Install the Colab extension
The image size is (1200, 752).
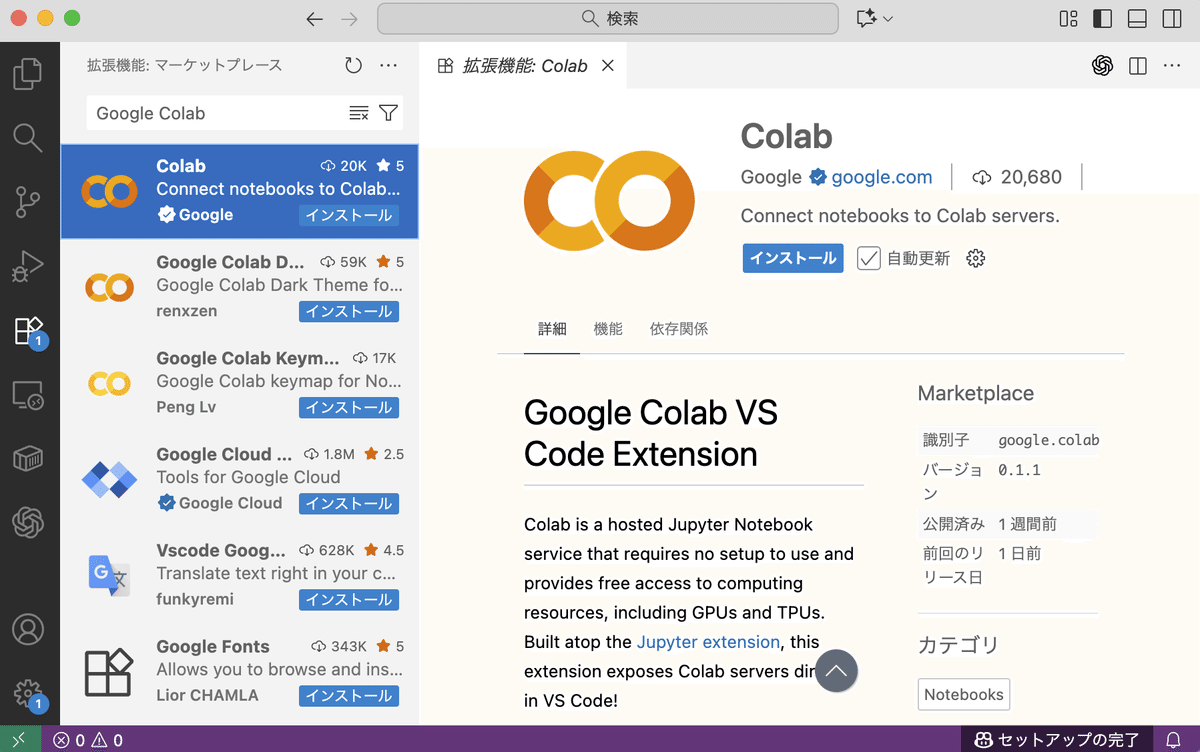[792, 257]
